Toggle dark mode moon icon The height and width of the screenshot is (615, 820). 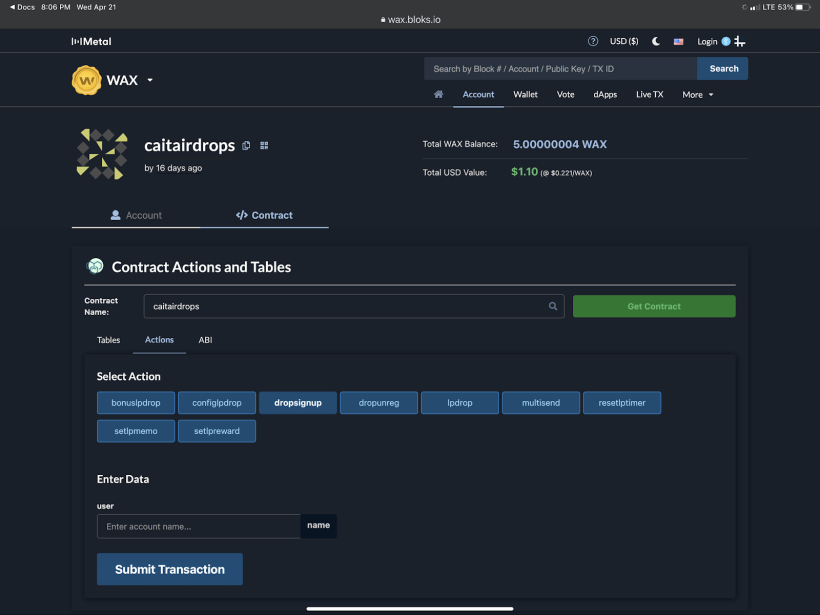[x=656, y=41]
